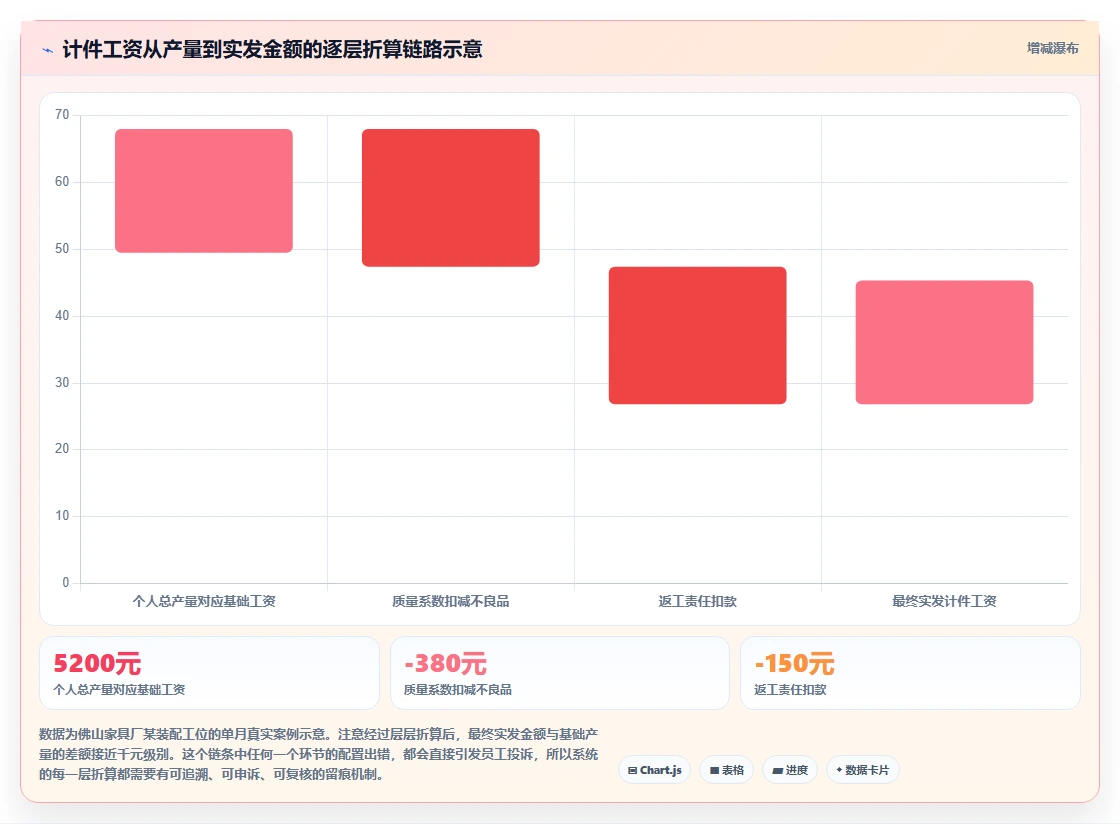1120x824 pixels.
Task: Click the y-axis value 10
Action: click(62, 516)
